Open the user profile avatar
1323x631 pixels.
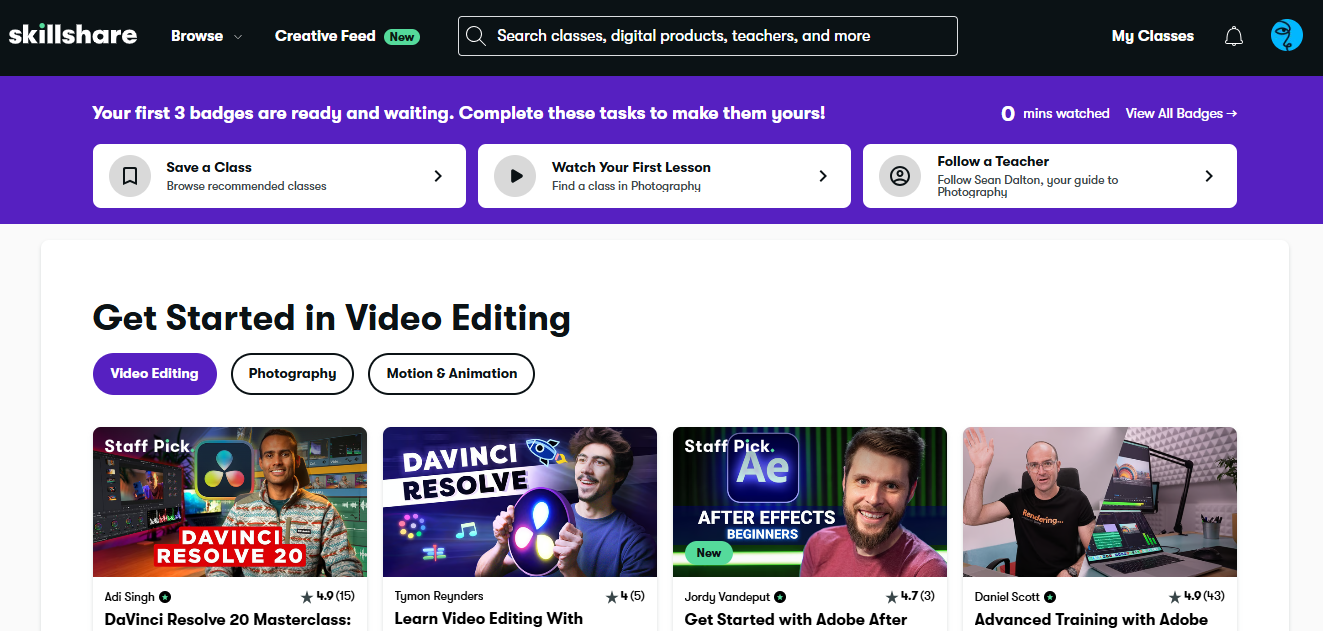1286,36
